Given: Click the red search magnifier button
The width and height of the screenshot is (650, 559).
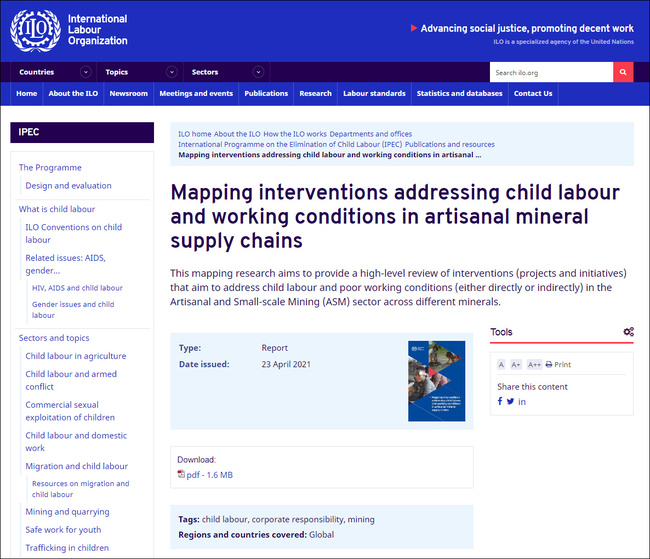Looking at the screenshot, I should tap(623, 72).
